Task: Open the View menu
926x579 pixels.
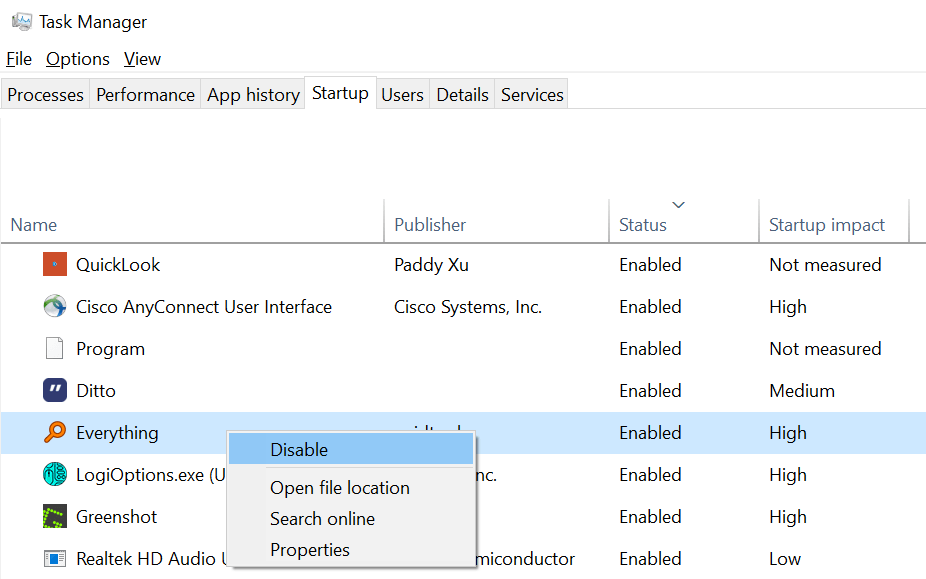Action: [x=142, y=59]
